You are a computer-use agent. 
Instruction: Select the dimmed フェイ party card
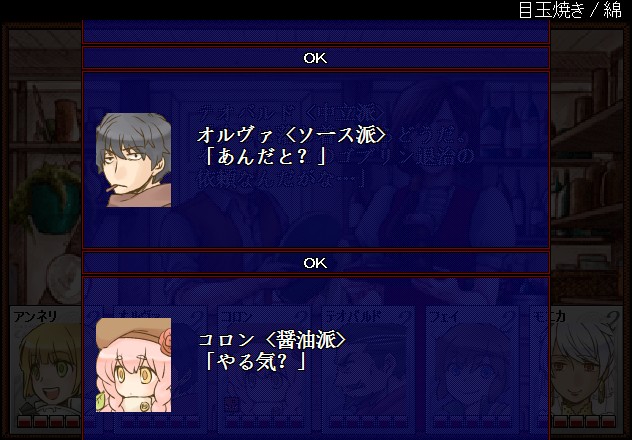pyautogui.click(x=472, y=369)
